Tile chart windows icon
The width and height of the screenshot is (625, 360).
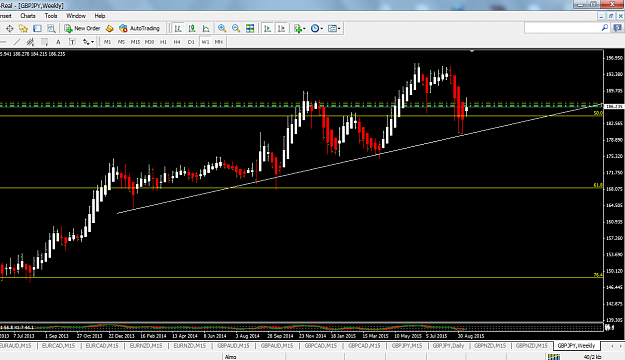(250, 28)
